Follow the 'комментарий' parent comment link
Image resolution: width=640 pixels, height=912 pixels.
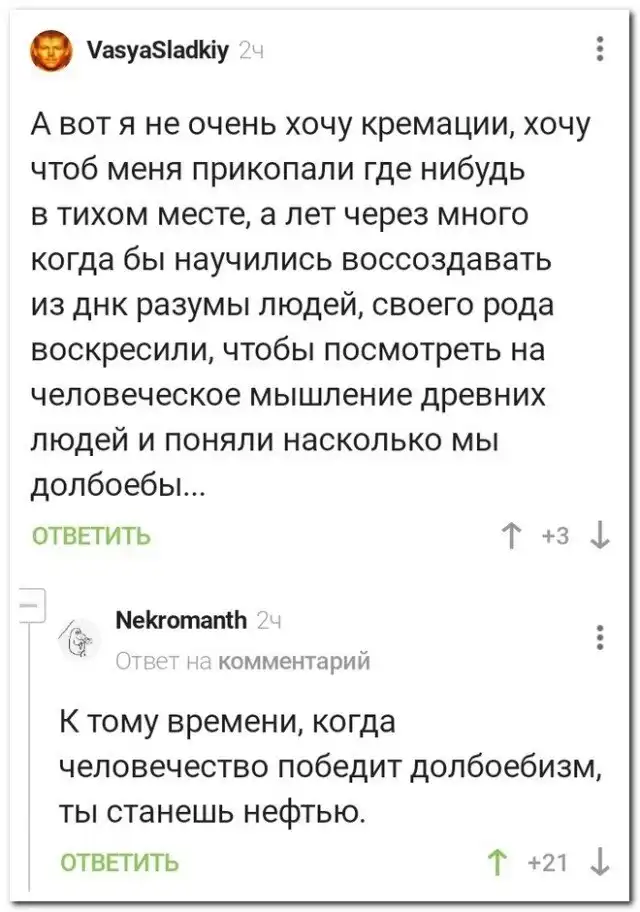tap(293, 660)
